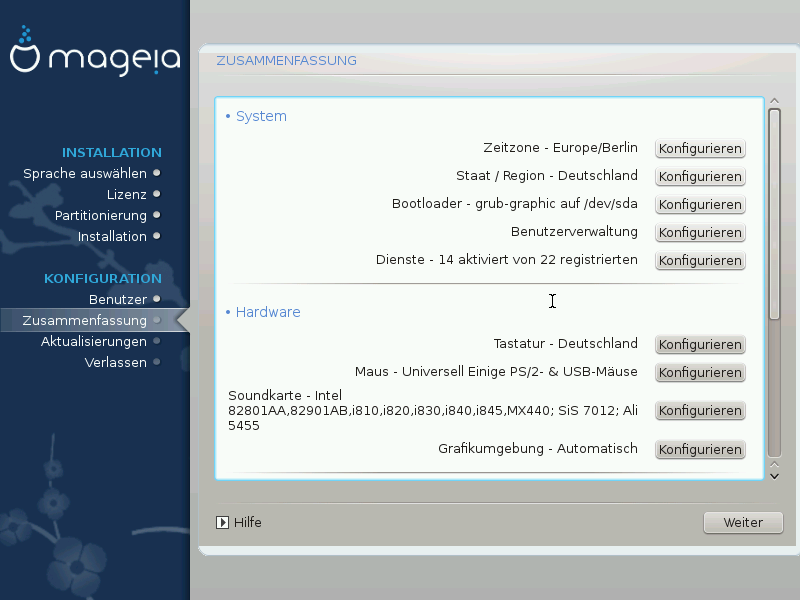
Task: Select the Partitionierung step in sidebar
Action: tap(101, 215)
